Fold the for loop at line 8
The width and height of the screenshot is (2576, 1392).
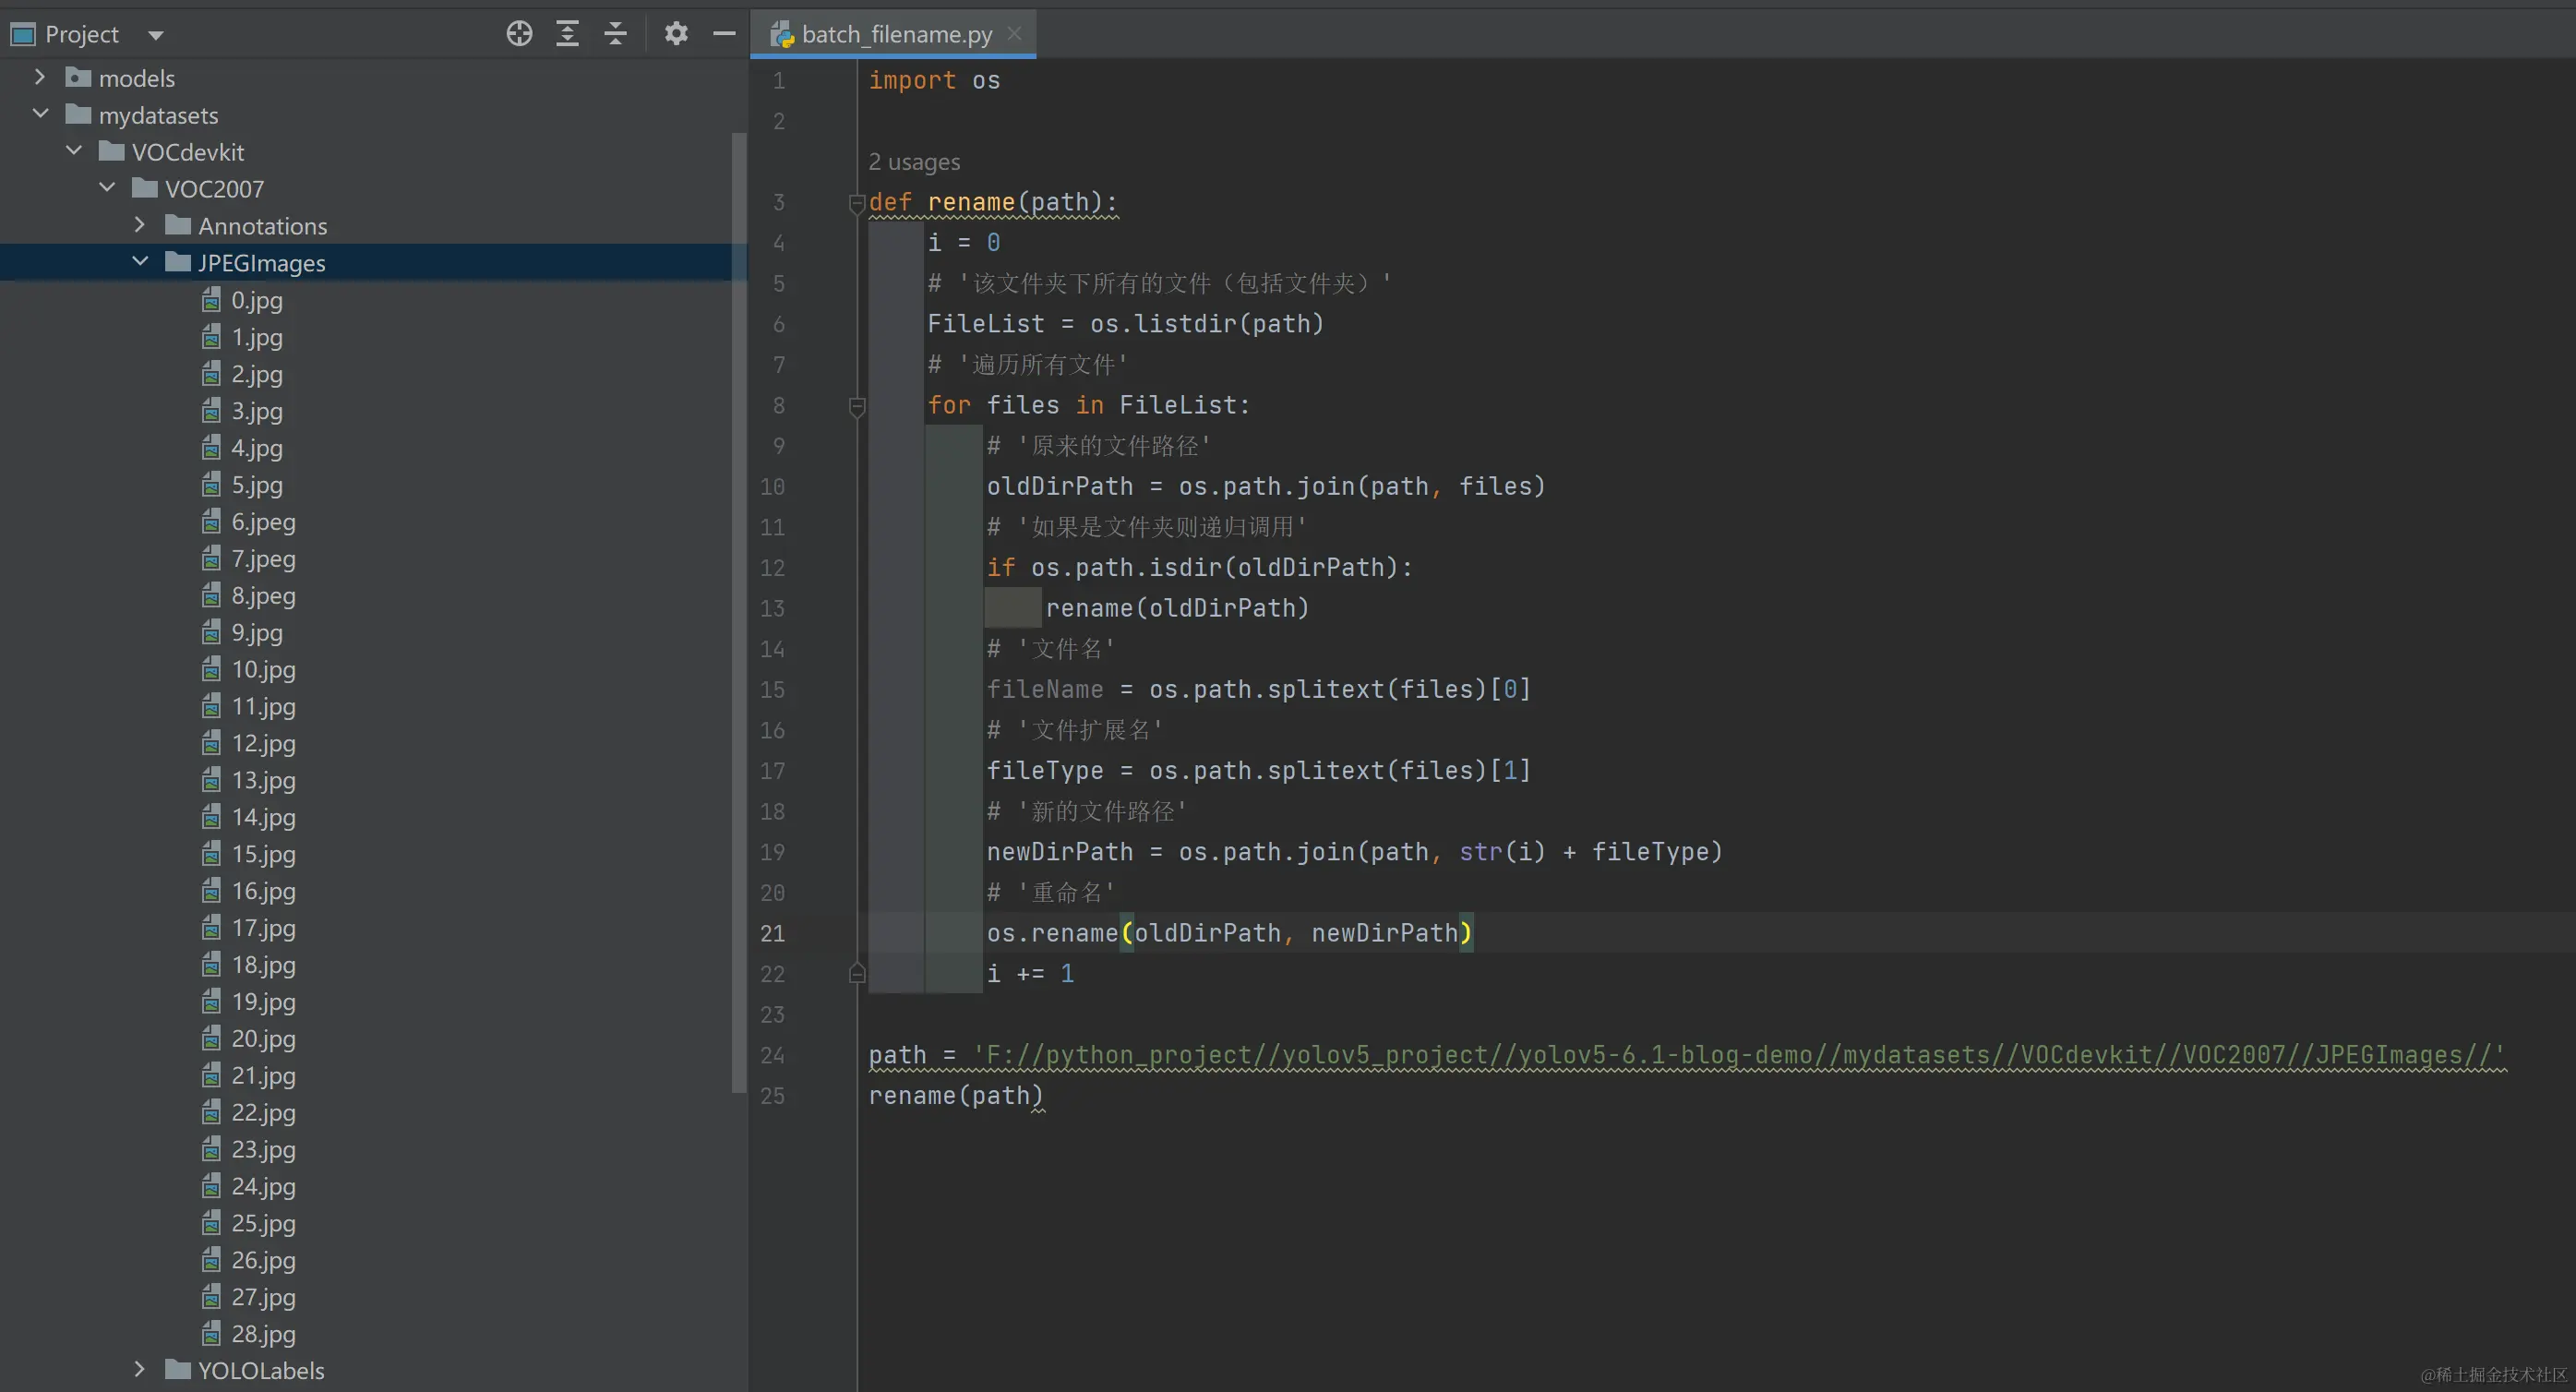click(x=857, y=406)
